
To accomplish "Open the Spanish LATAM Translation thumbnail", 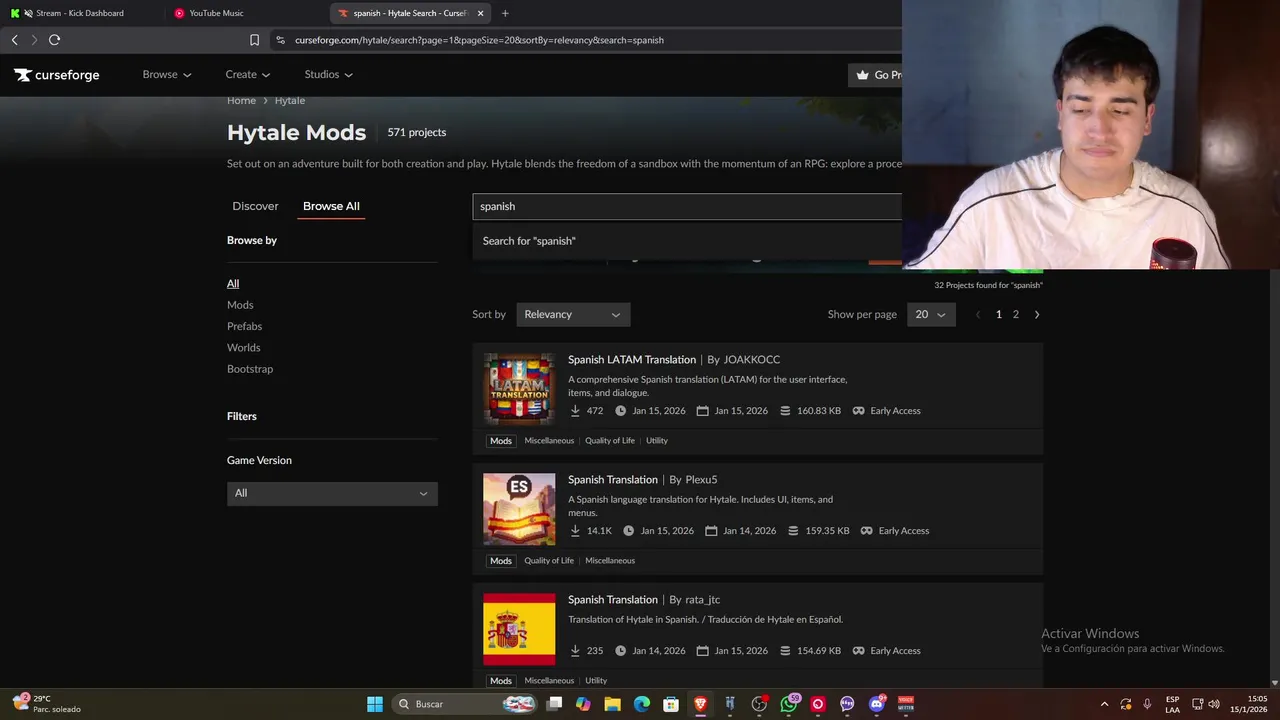I will (519, 389).
